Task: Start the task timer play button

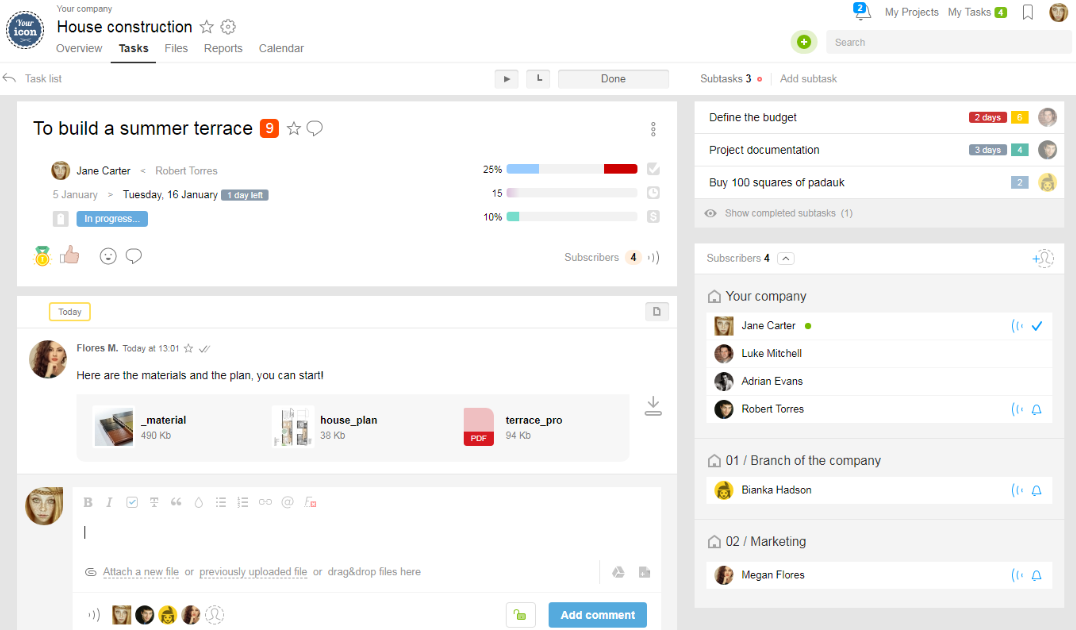Action: [506, 79]
